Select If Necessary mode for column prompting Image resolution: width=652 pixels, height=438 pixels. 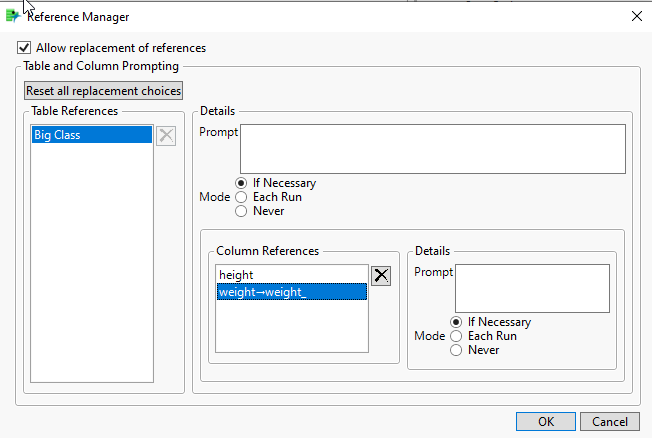point(457,322)
